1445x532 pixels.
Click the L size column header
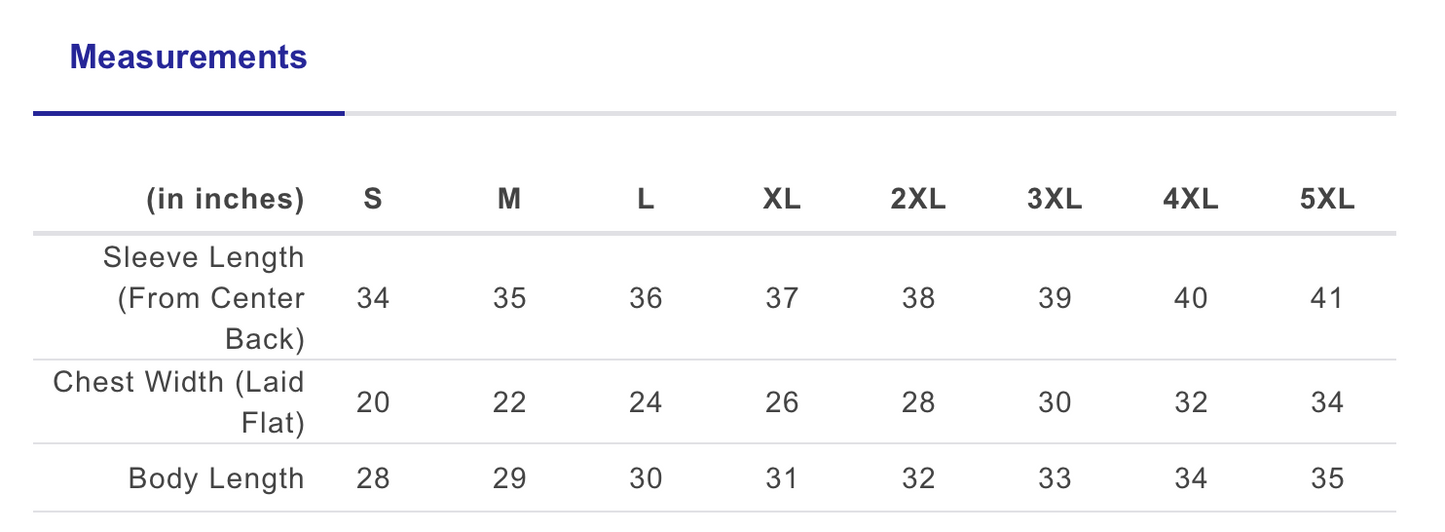pyautogui.click(x=646, y=199)
